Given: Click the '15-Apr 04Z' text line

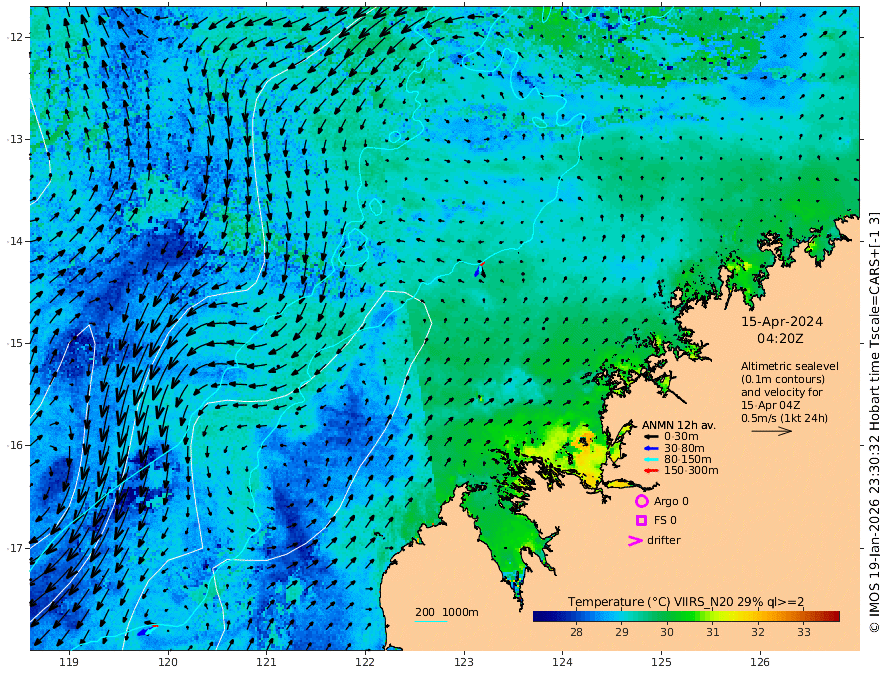Looking at the screenshot, I should [x=771, y=405].
